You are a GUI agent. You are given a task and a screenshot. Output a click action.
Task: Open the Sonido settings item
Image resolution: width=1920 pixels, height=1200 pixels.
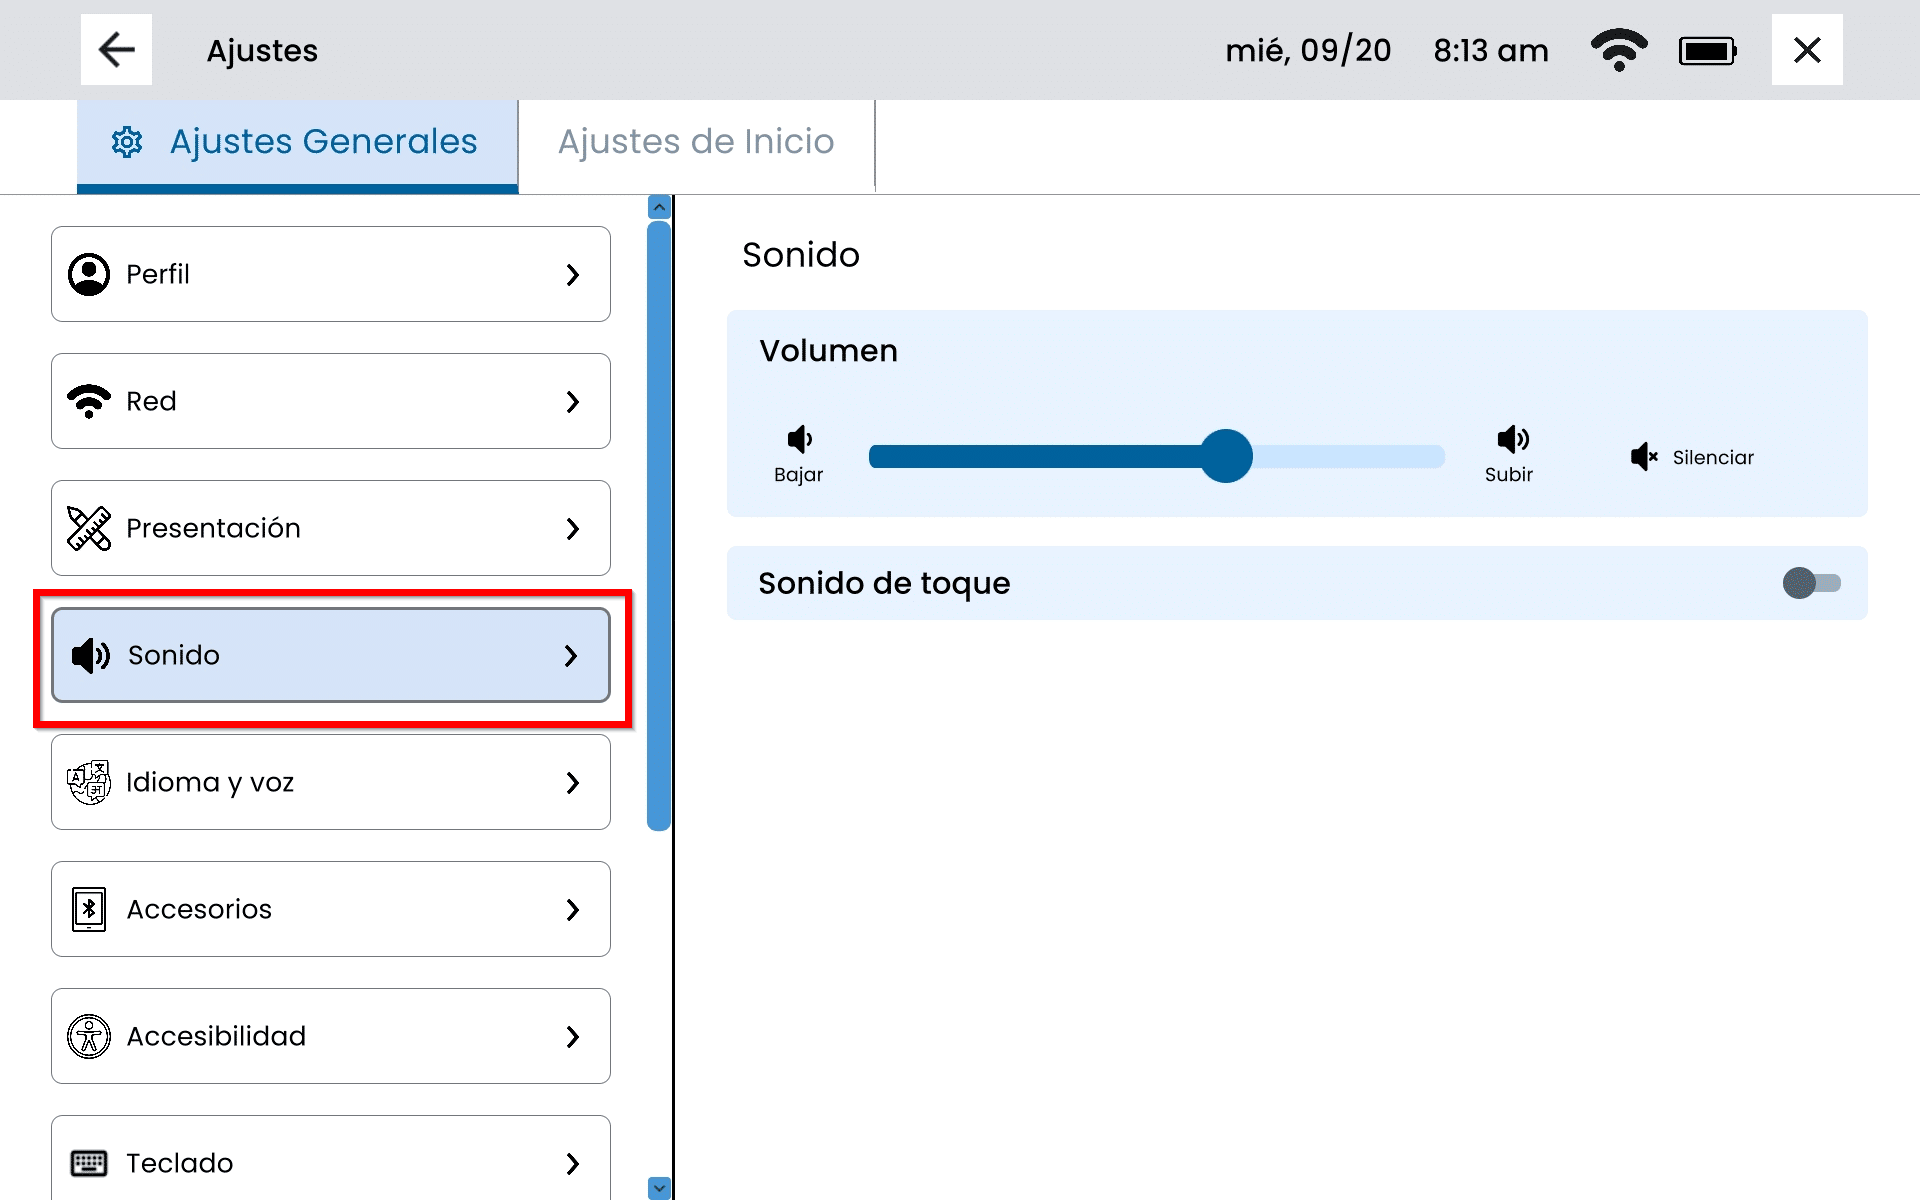(x=330, y=655)
